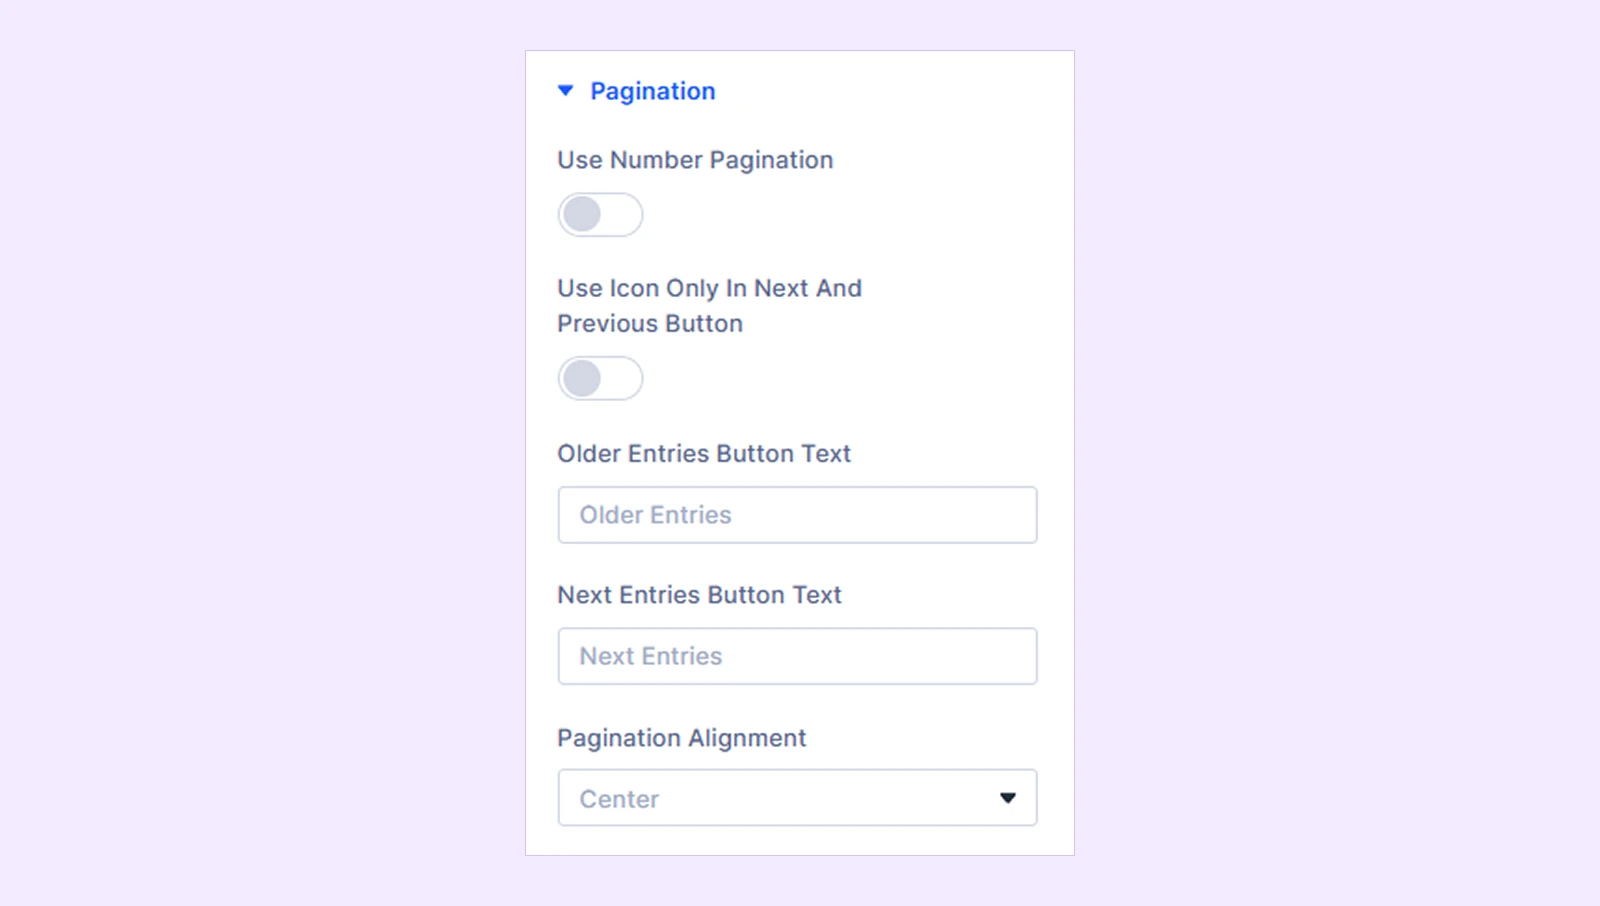Screen dimensions: 1600x906
Task: Click empty area right of Older Entries placeholder
Action: tap(885, 515)
